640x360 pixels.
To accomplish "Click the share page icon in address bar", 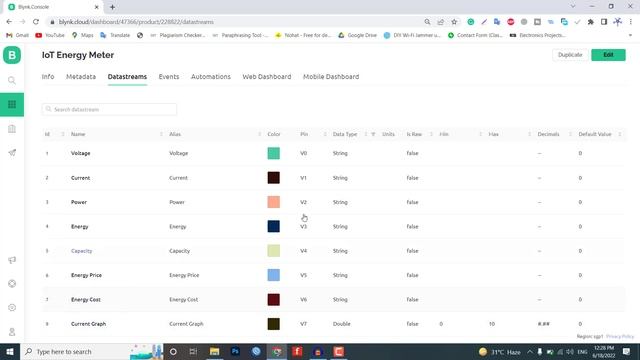I will tap(440, 22).
